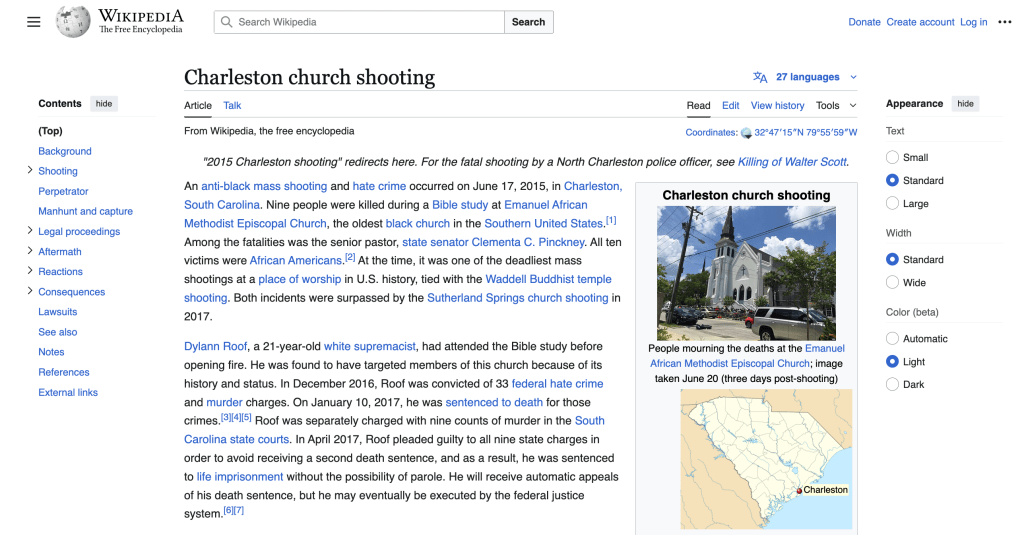The width and height of the screenshot is (1024, 535).
Task: Open the three-dot personal tools menu
Action: pyautogui.click(x=1004, y=22)
